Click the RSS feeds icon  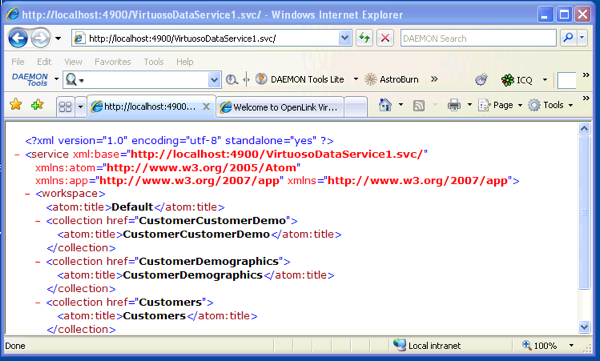pos(419,105)
